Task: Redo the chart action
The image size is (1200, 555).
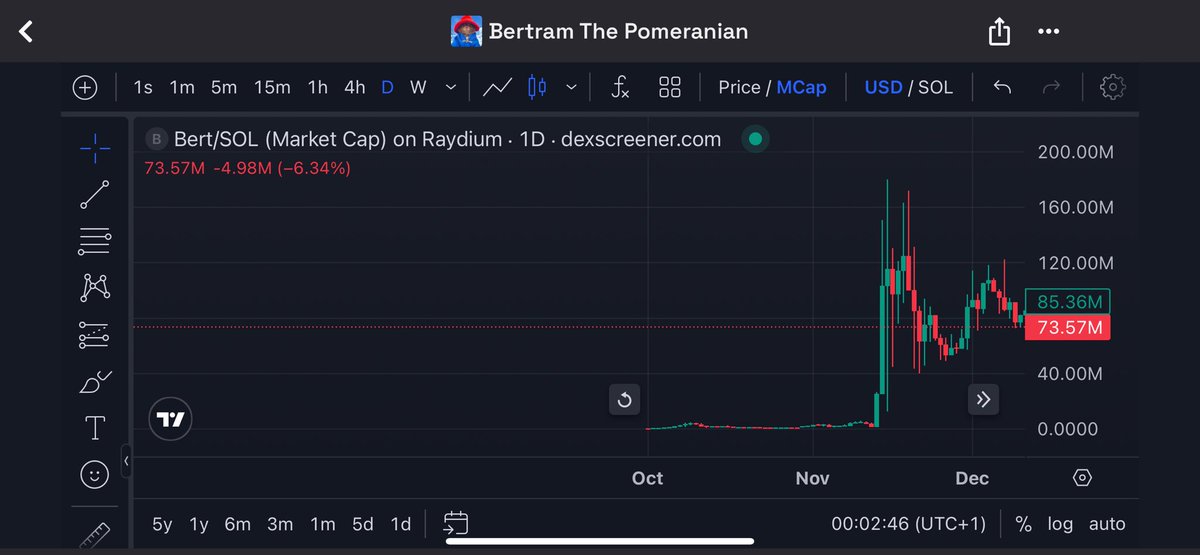Action: (x=1051, y=87)
